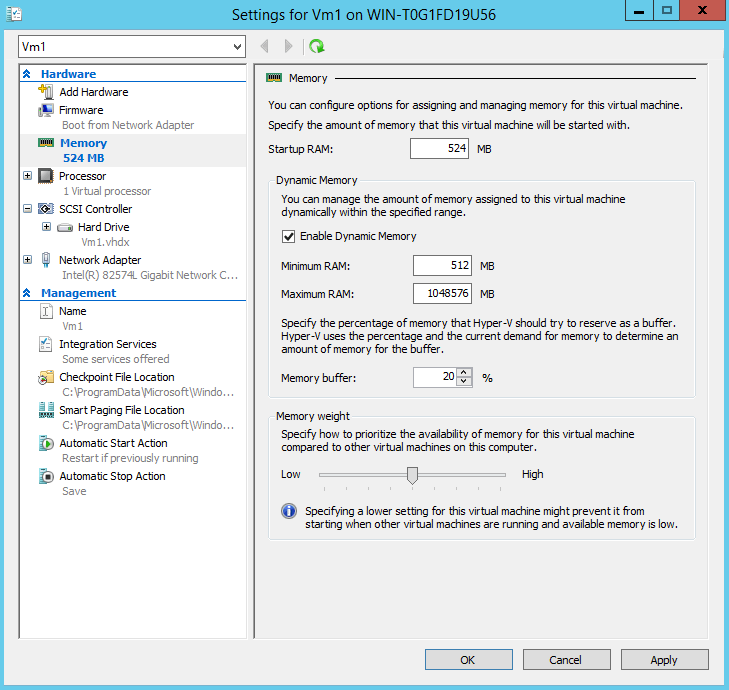Viewport: 729px width, 690px height.
Task: Open Integration Services settings
Action: point(107,344)
